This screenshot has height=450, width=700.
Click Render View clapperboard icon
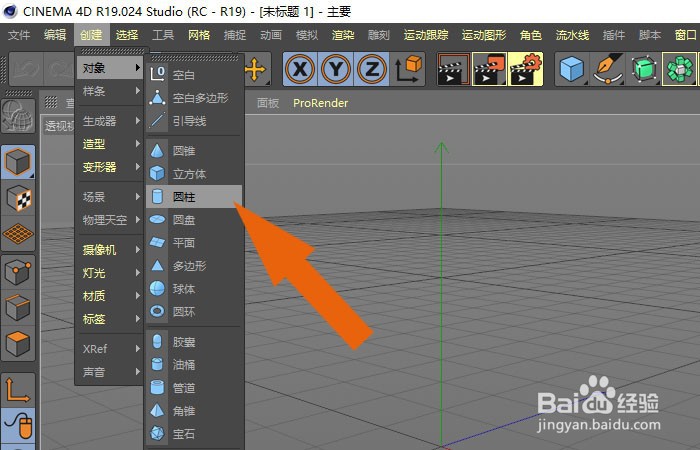click(454, 69)
